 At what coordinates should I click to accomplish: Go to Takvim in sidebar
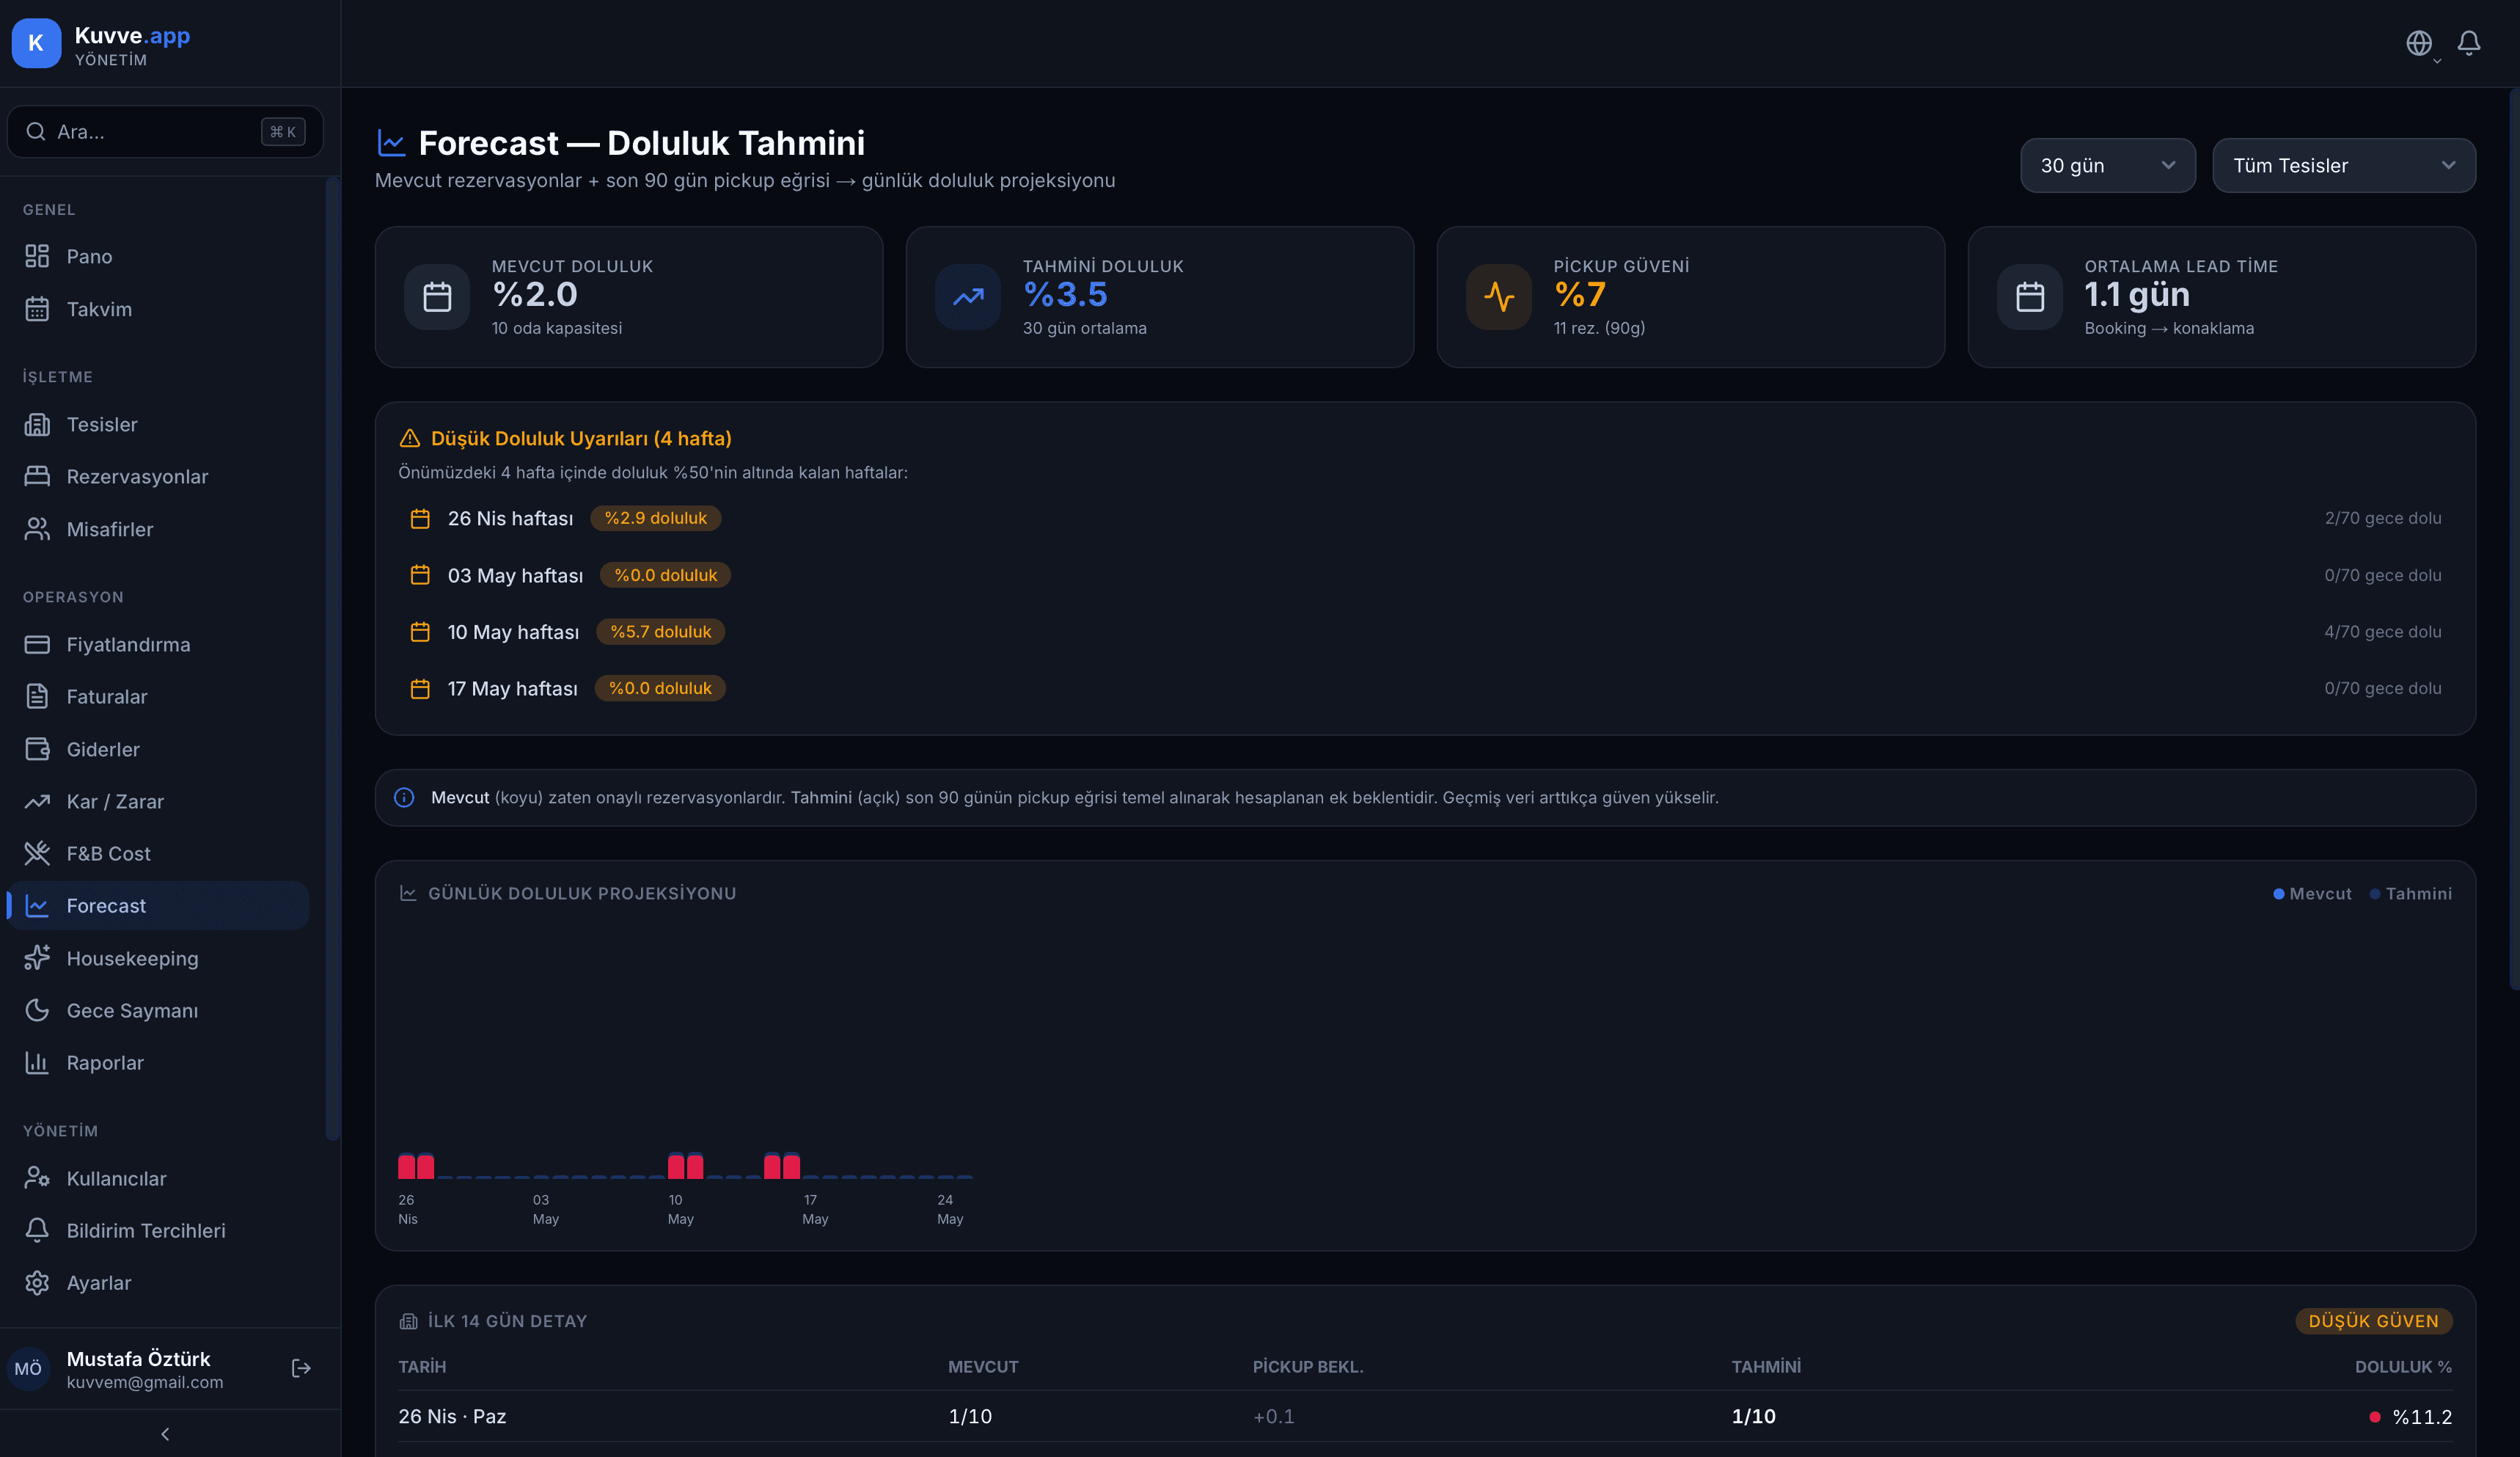(x=158, y=309)
